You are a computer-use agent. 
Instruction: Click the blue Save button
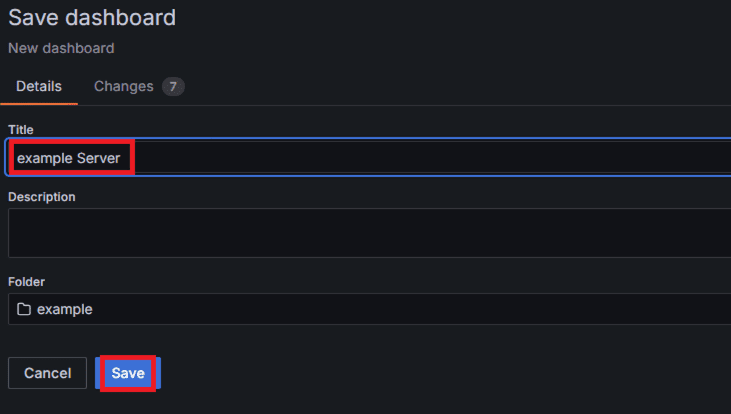click(128, 373)
